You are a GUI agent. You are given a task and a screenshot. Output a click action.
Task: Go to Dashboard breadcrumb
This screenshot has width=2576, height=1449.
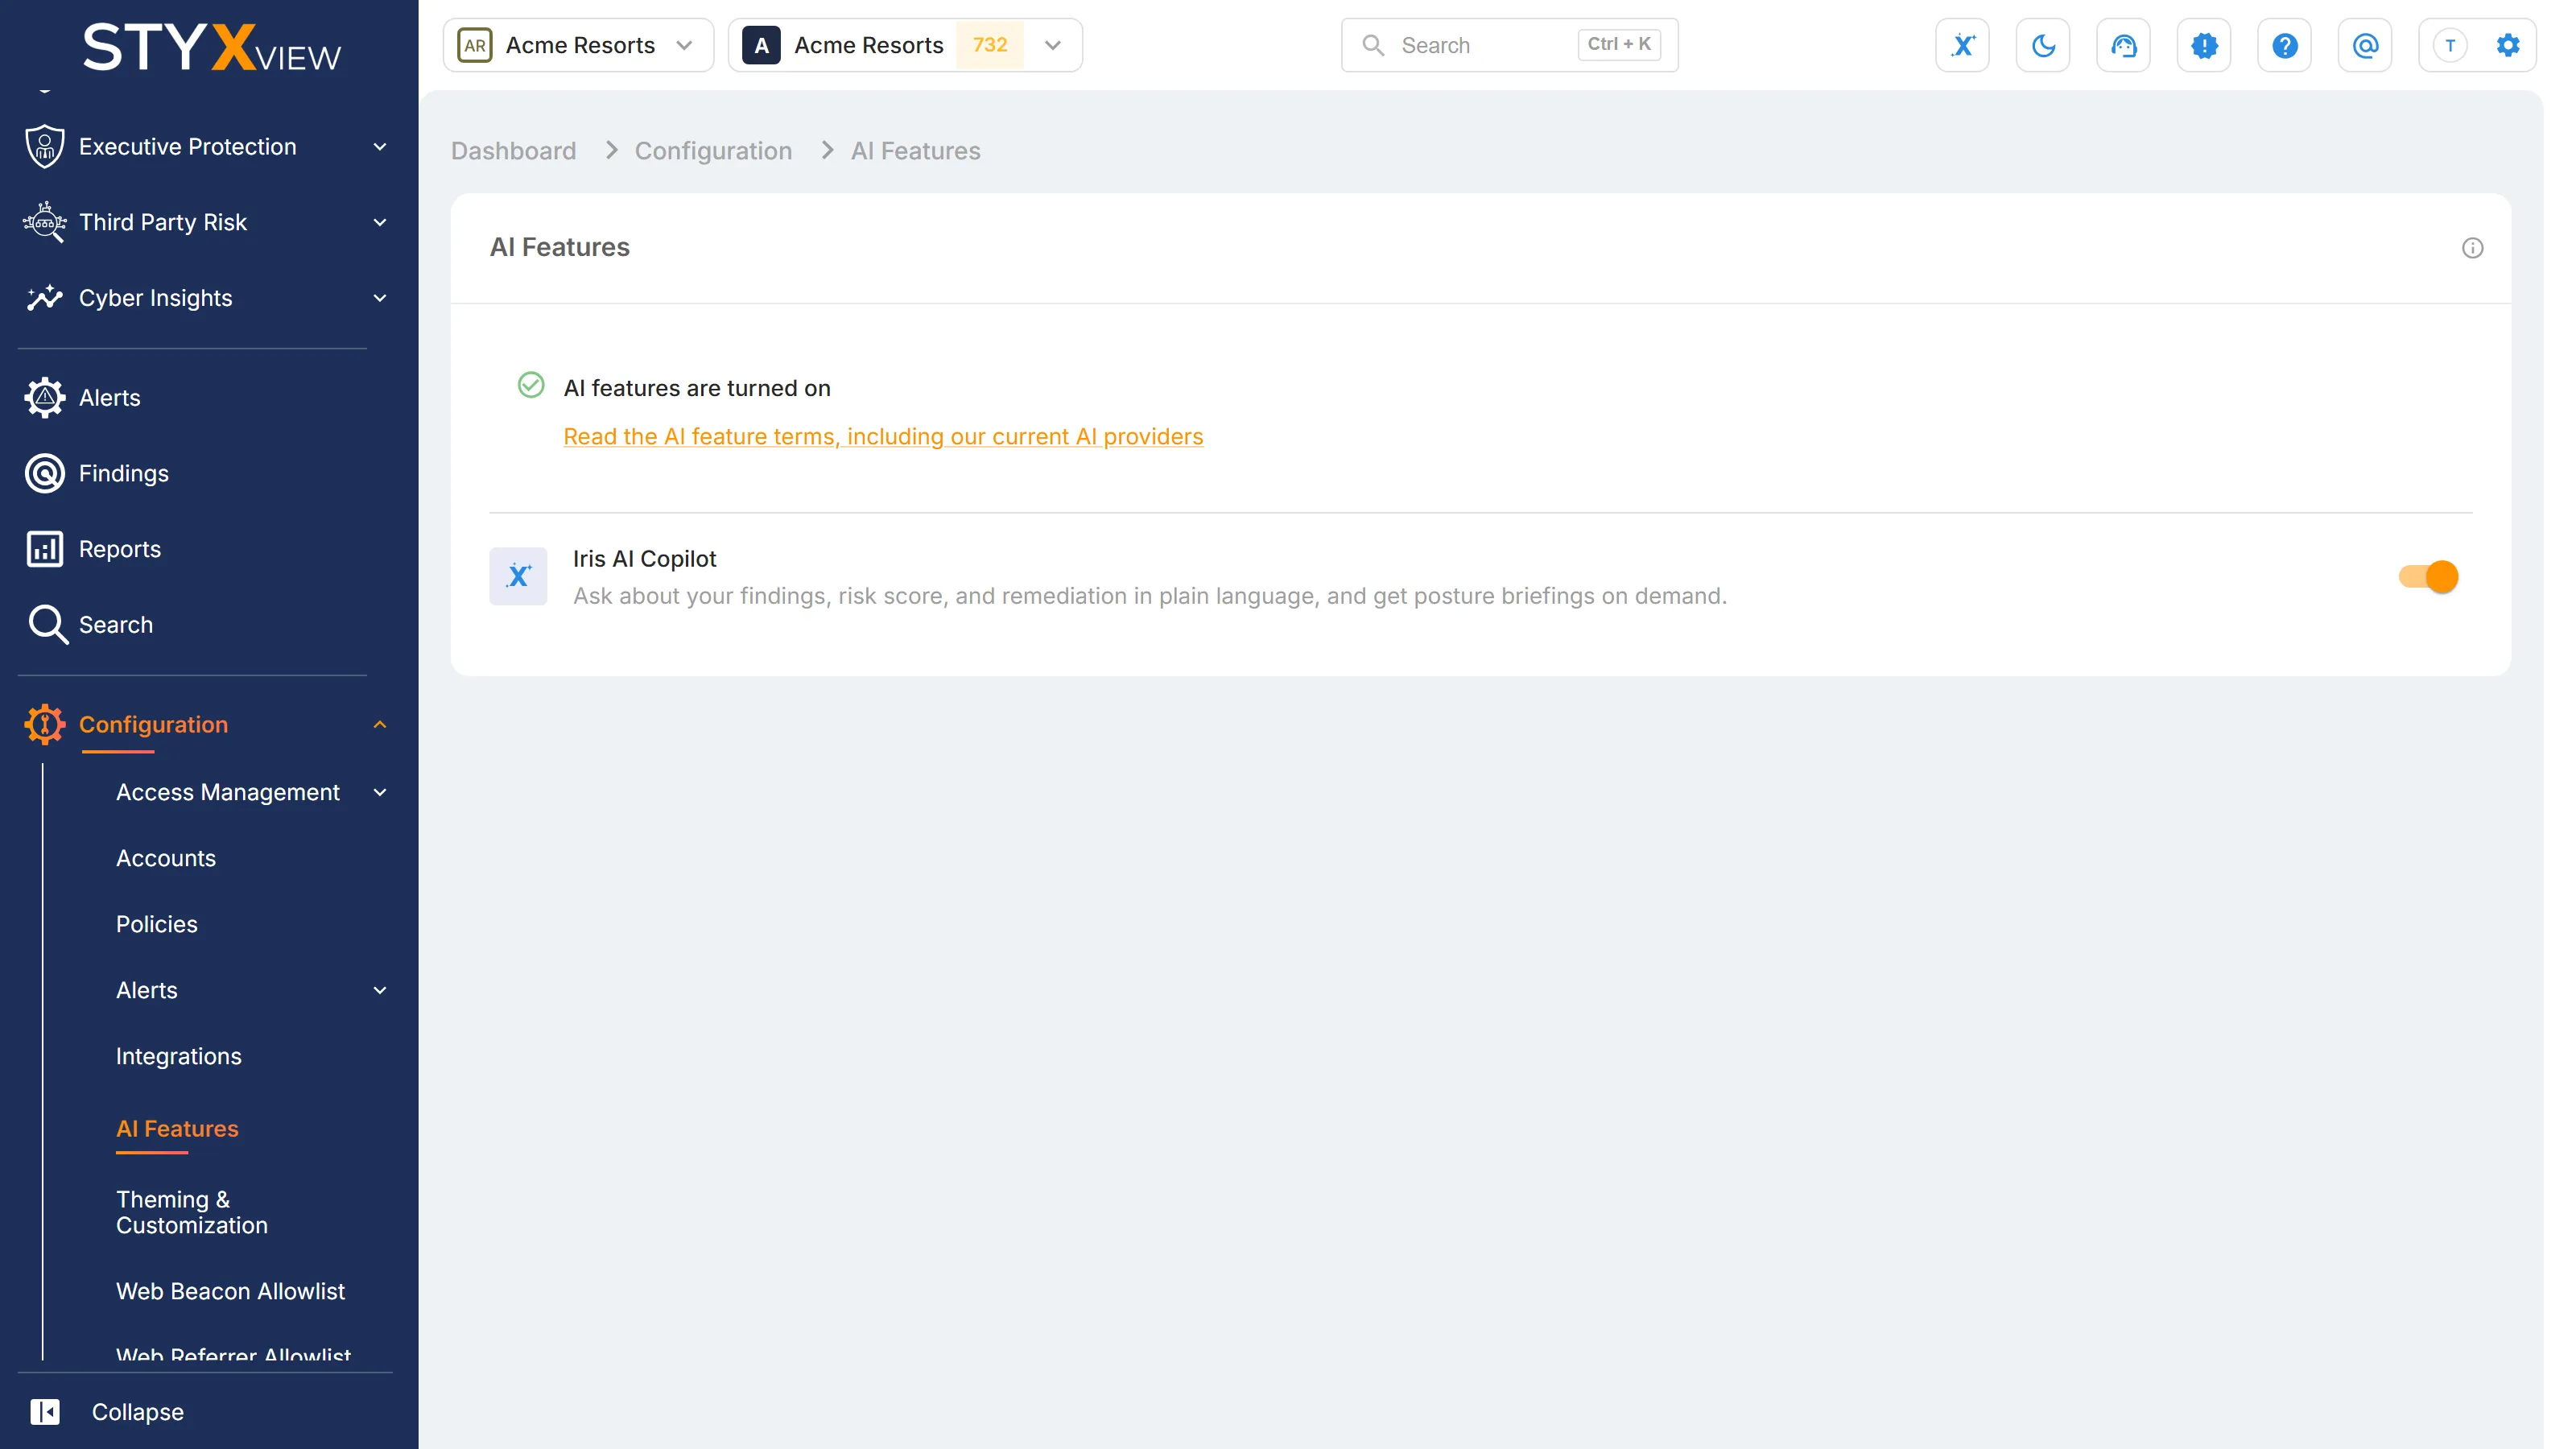pos(513,150)
